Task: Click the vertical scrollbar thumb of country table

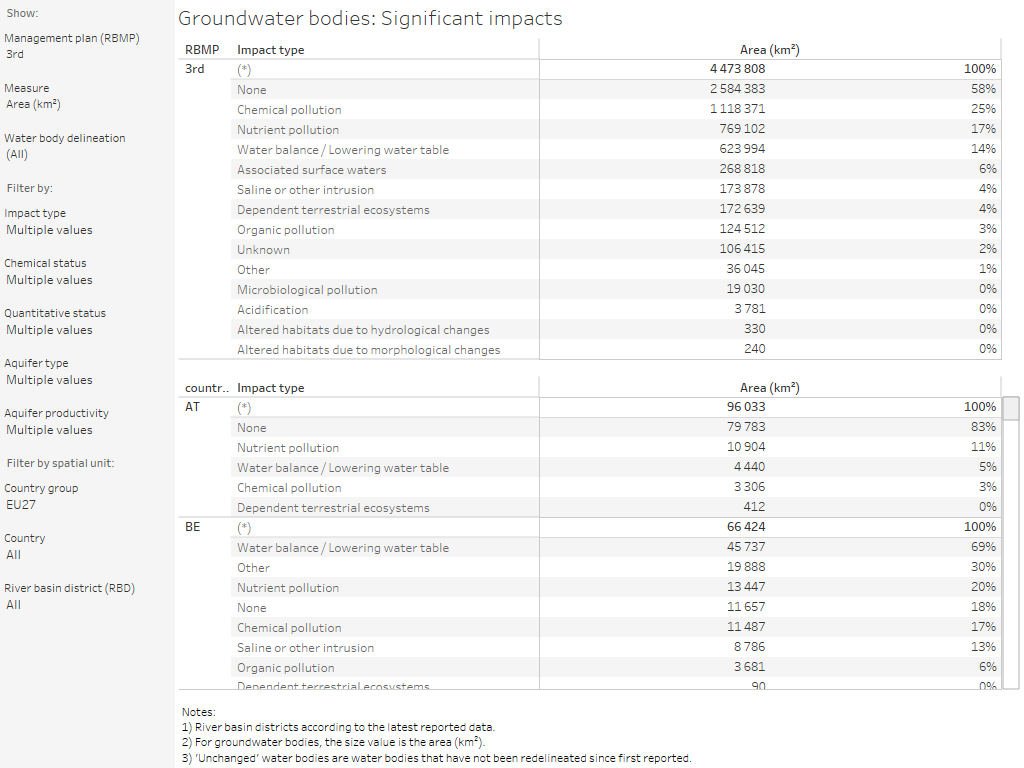Action: coord(1011,408)
